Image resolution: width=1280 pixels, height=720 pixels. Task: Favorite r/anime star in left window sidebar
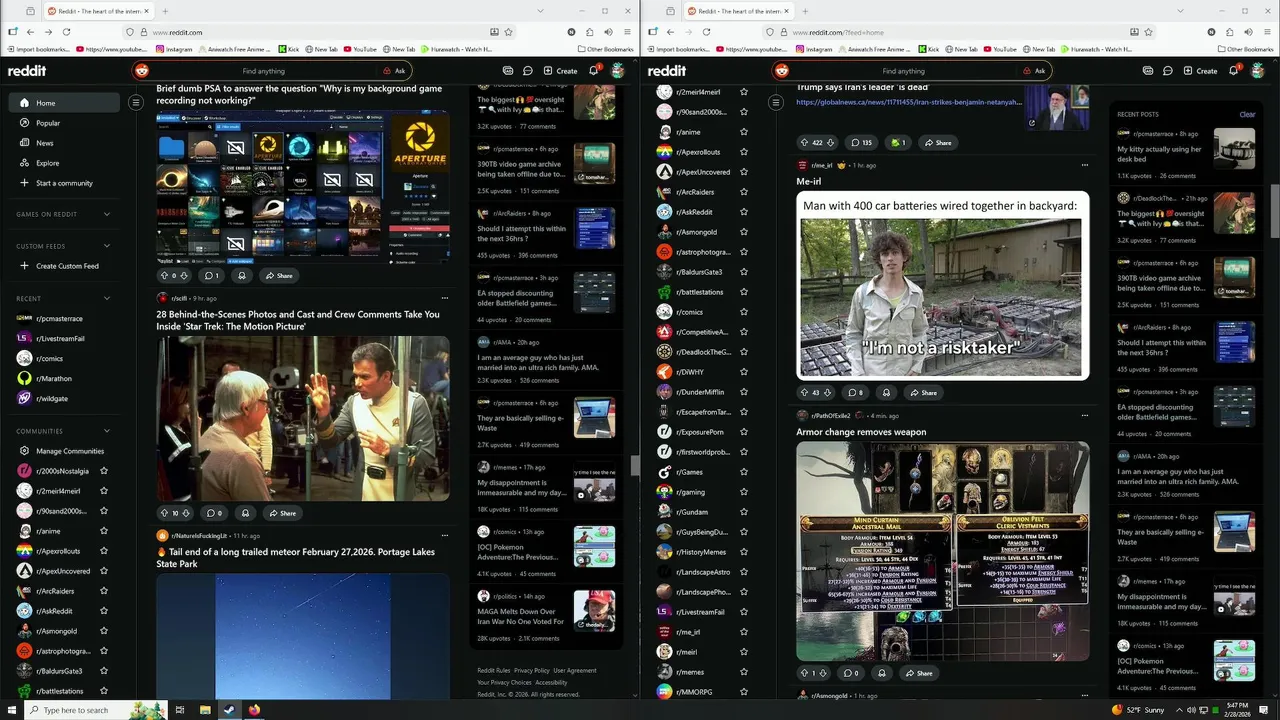click(104, 531)
